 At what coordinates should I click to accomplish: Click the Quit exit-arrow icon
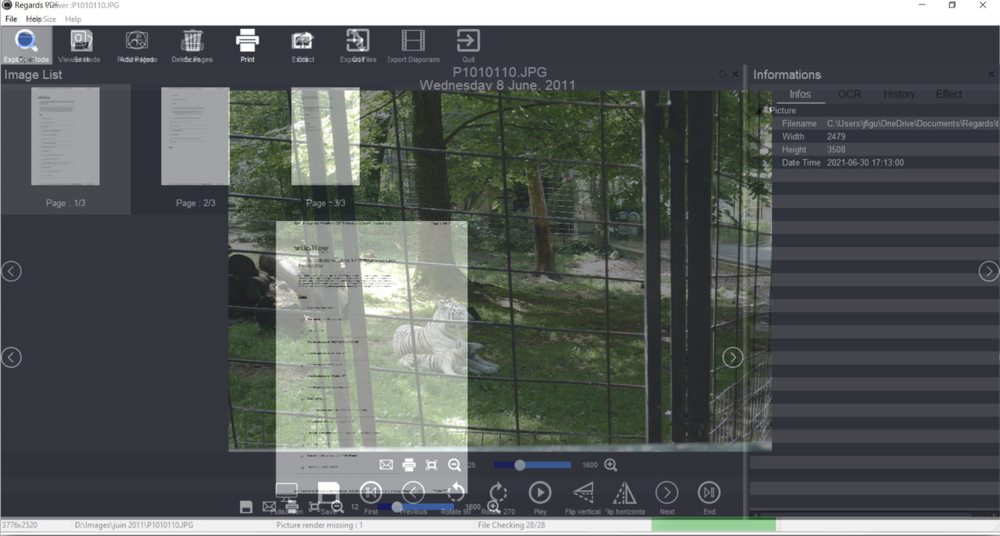pos(469,40)
